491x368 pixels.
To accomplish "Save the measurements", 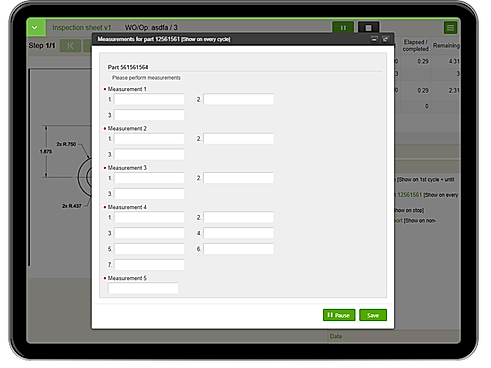I will point(373,315).
